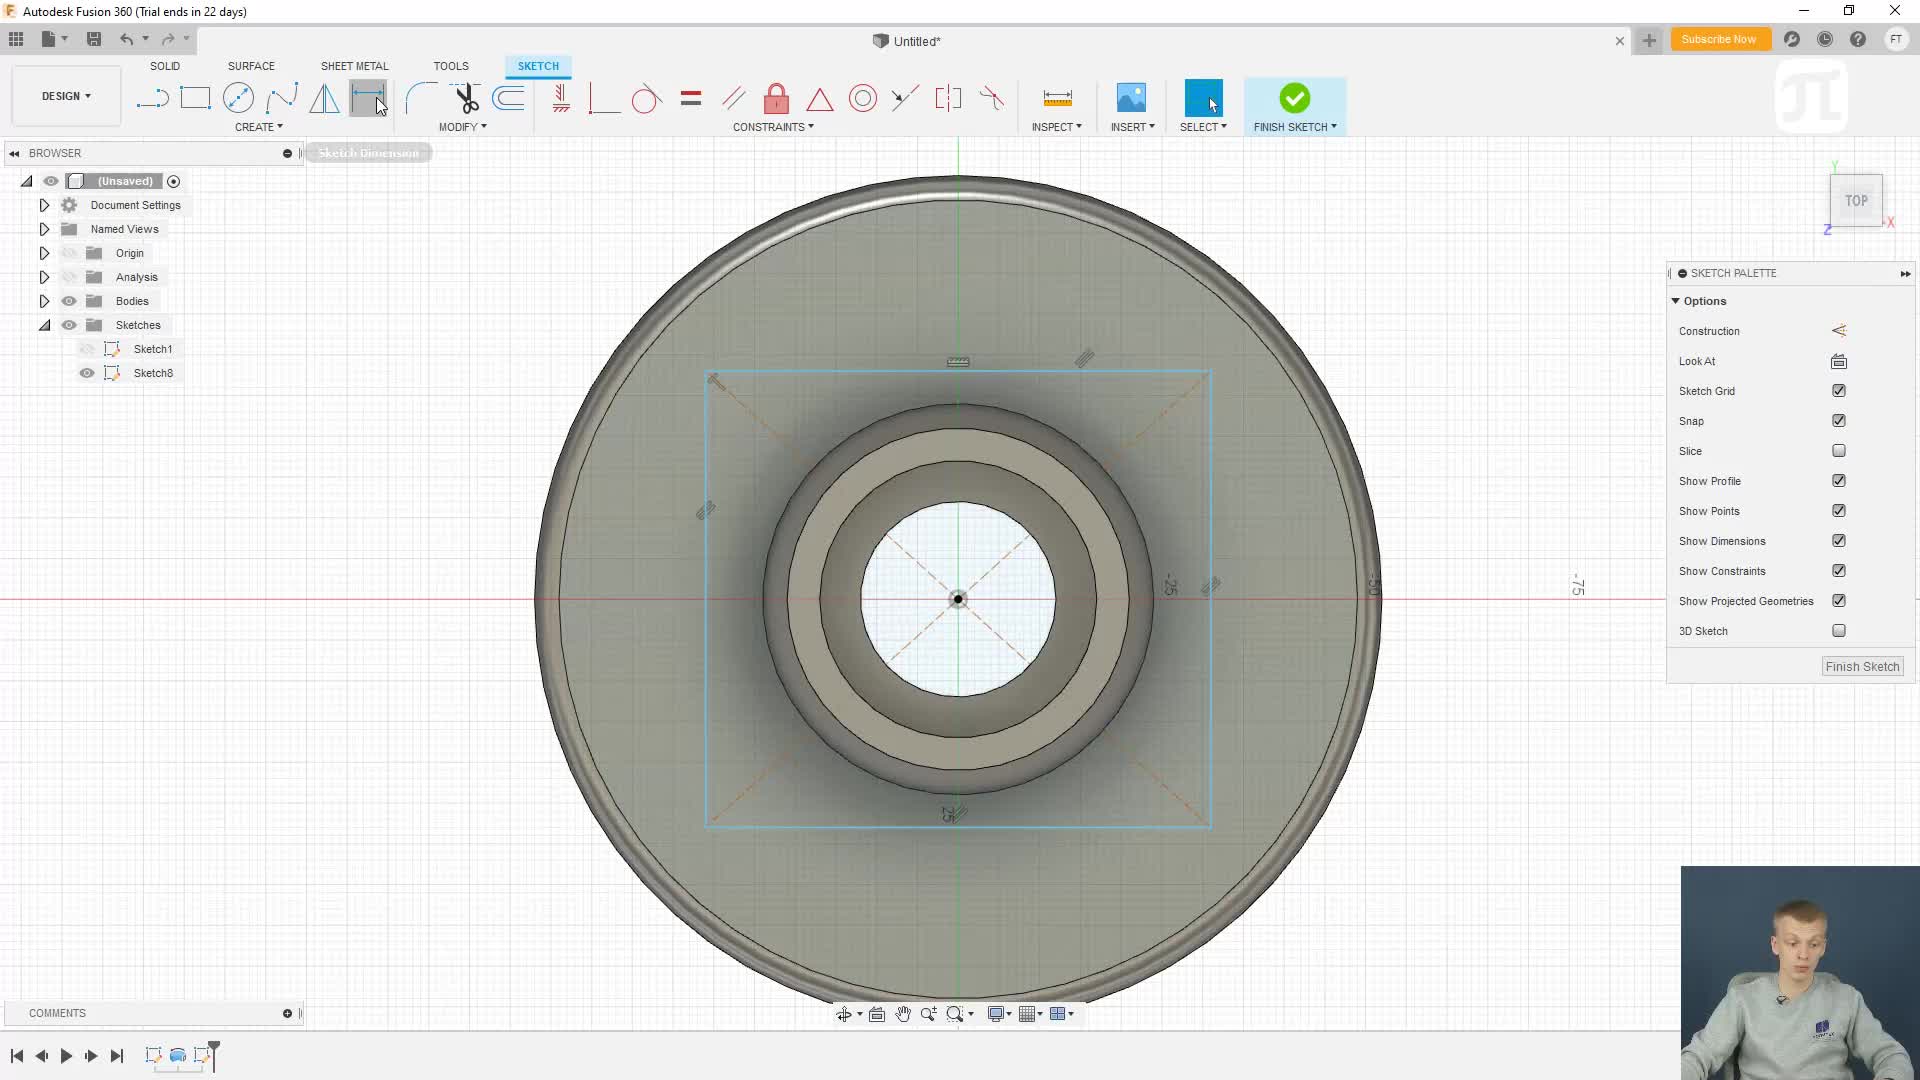Apply Fix/Unfix lock constraint
The image size is (1920, 1080).
point(776,98)
